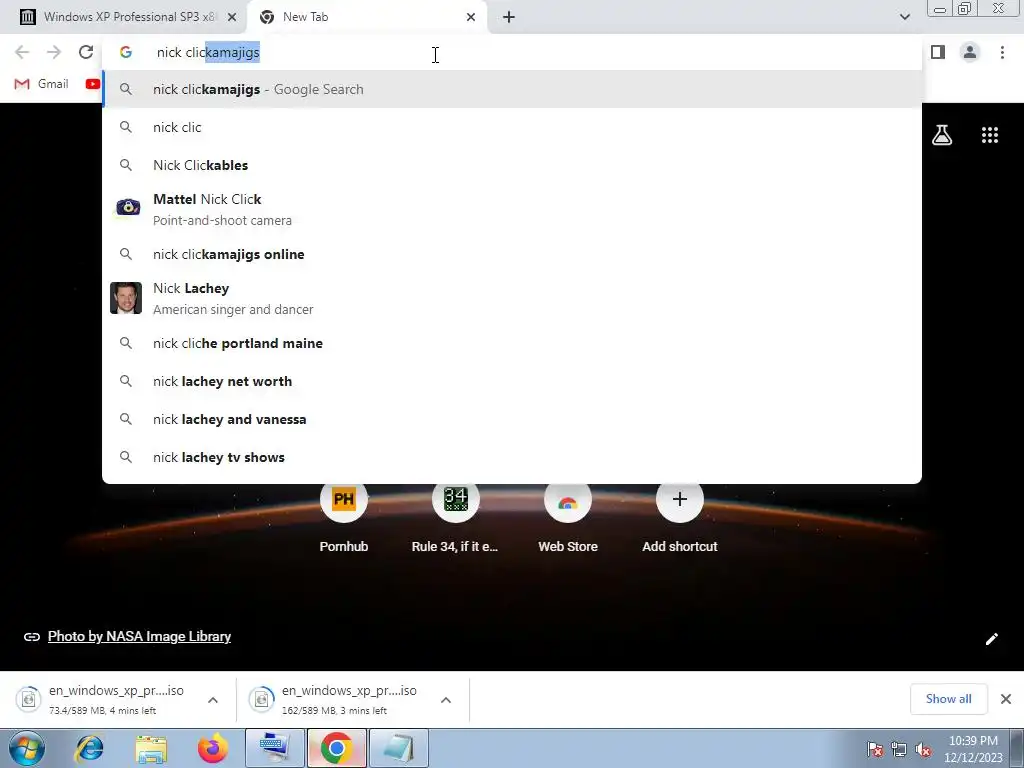Click the Mattel Nick Click camera thumbnail
Image resolution: width=1024 pixels, height=768 pixels.
[127, 208]
